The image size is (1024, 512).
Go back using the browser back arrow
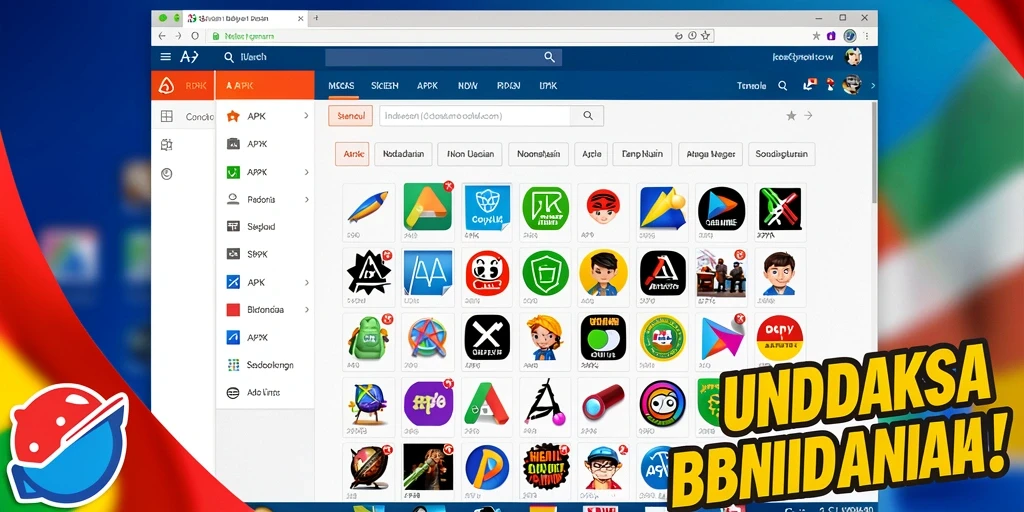pyautogui.click(x=162, y=36)
